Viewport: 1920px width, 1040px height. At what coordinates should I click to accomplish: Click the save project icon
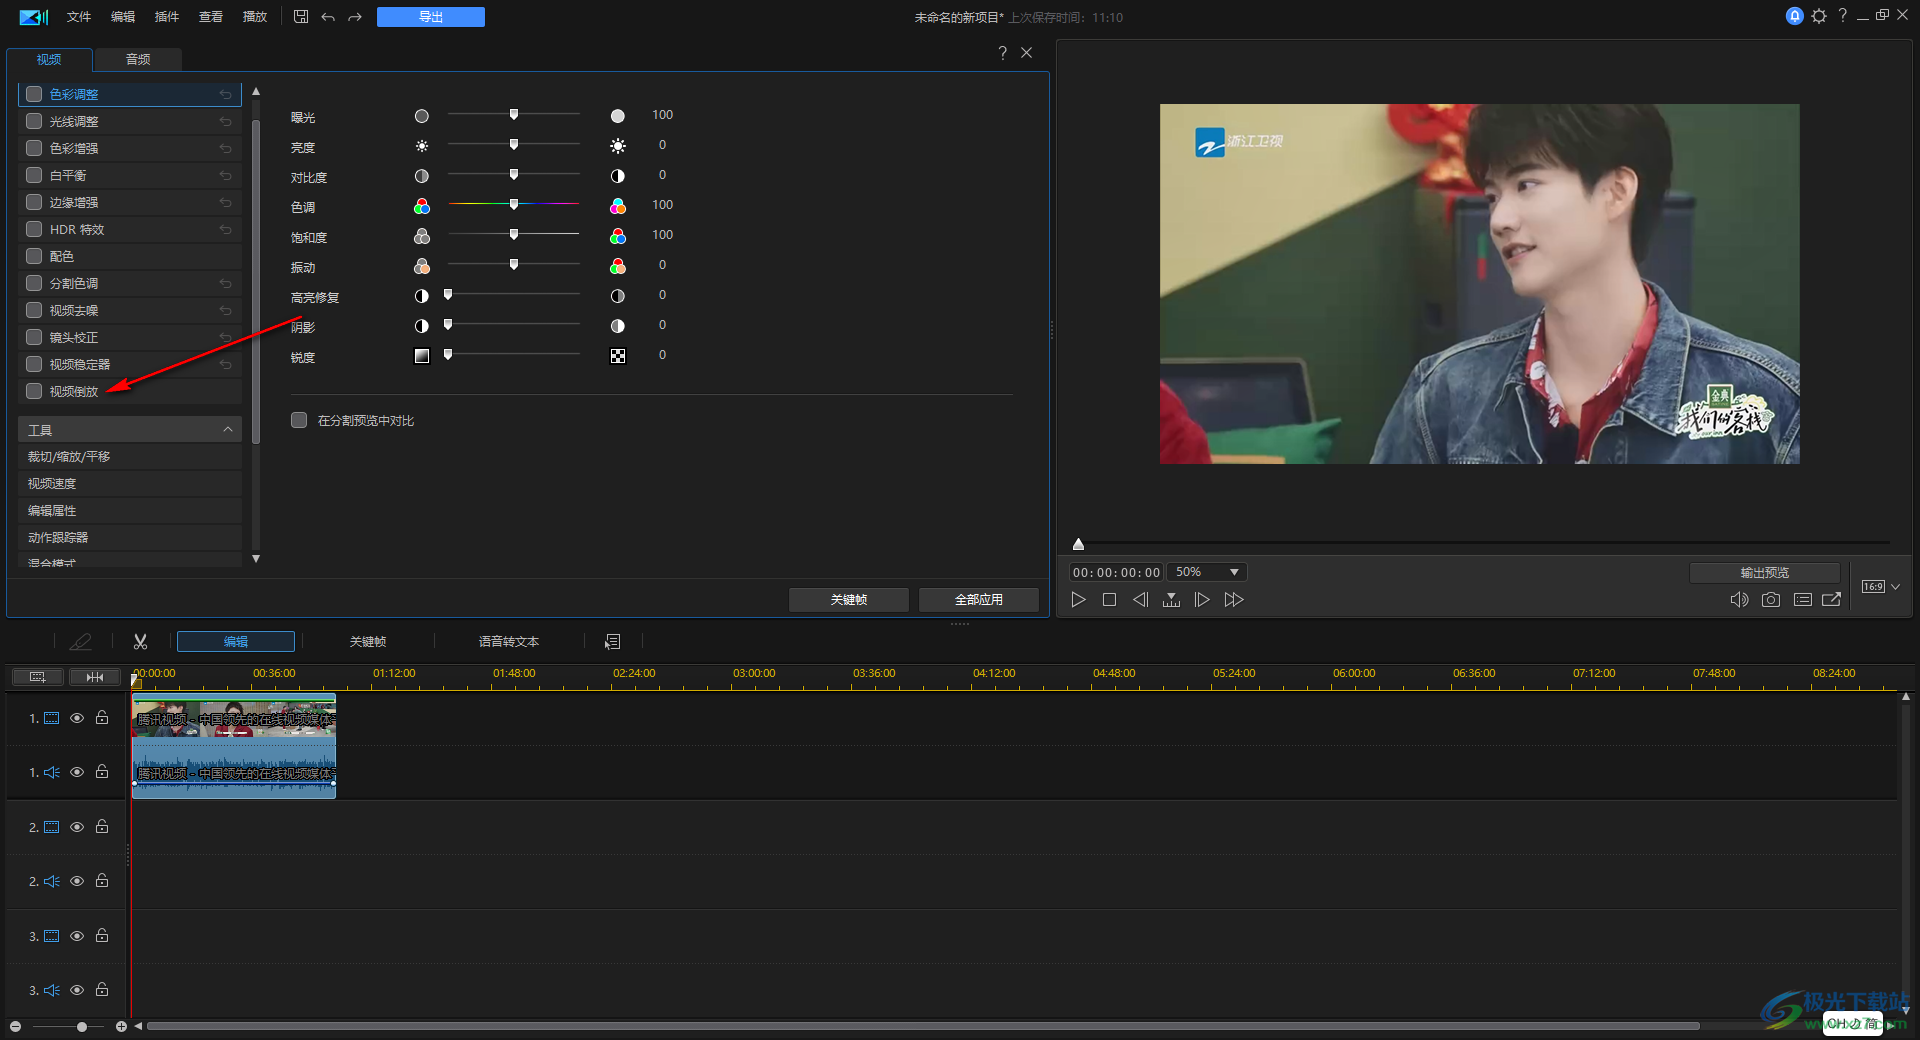pos(301,17)
